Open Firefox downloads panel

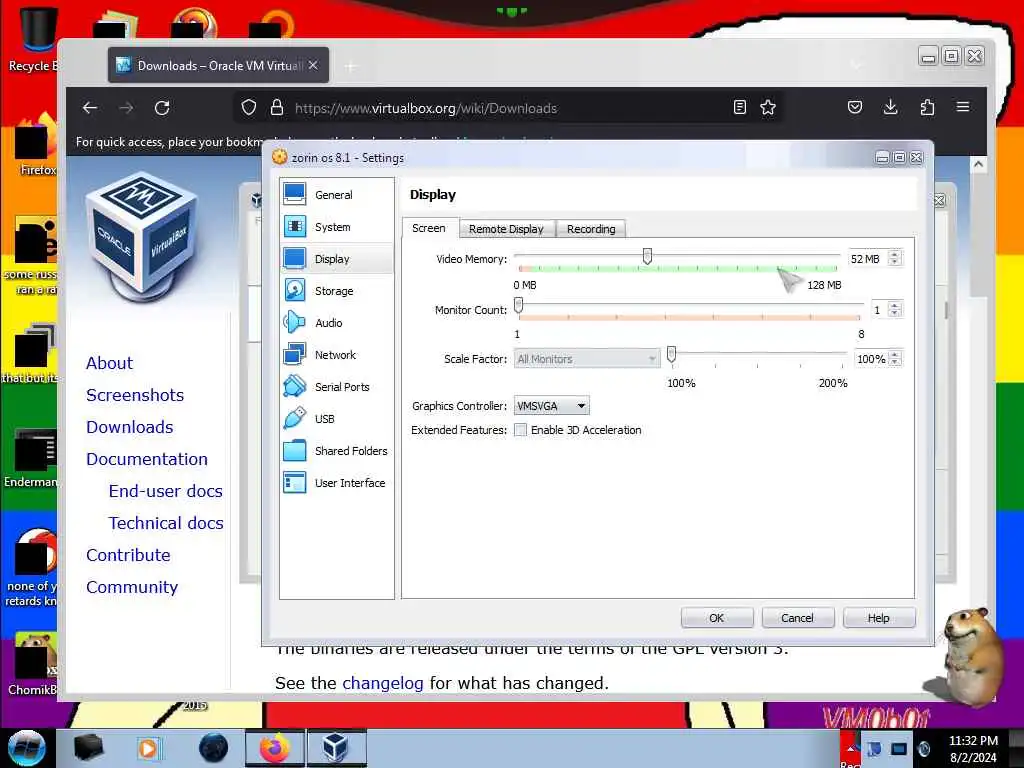coord(890,107)
